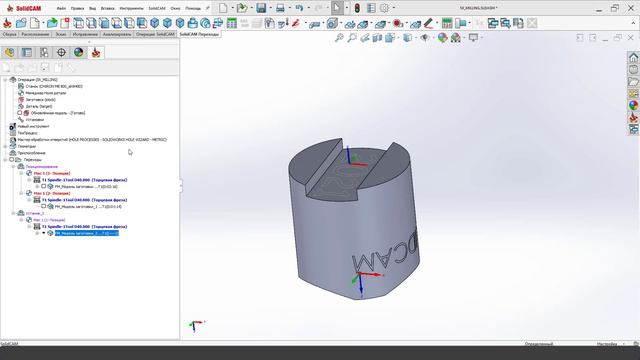Click the Настройка status bar entry
The image size is (640, 360).
607,344
